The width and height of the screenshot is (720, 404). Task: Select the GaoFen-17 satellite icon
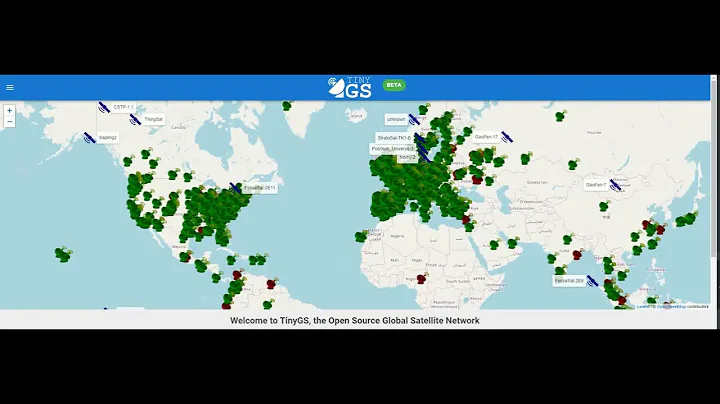(507, 137)
